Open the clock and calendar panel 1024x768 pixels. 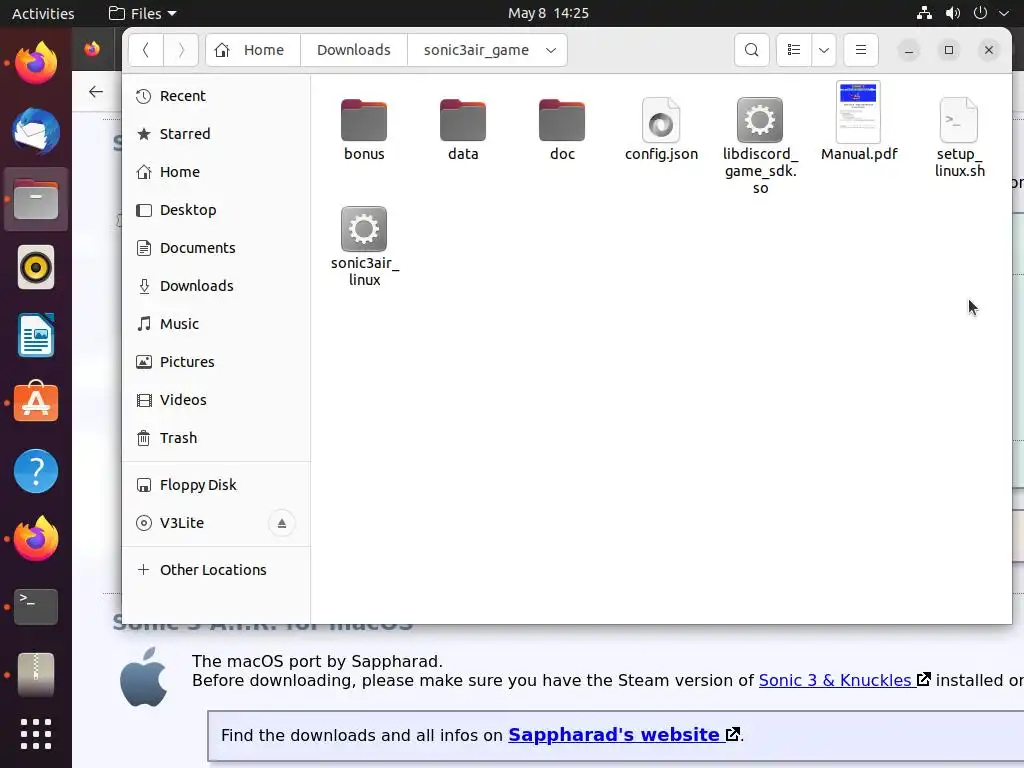pos(548,13)
